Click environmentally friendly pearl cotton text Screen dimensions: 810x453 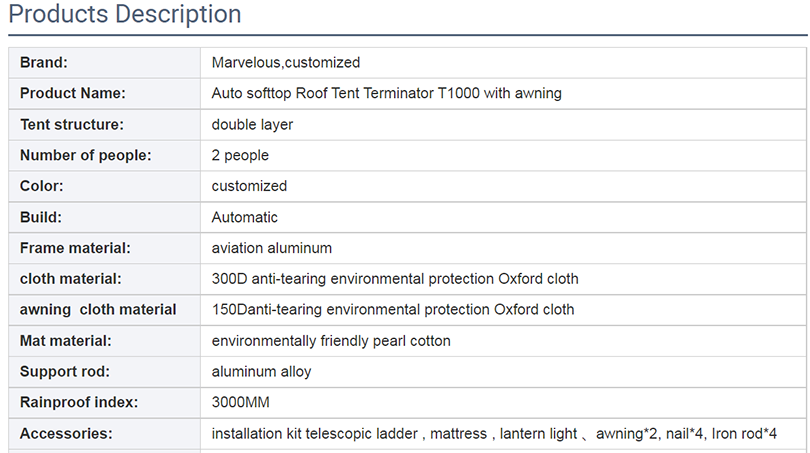(x=331, y=341)
